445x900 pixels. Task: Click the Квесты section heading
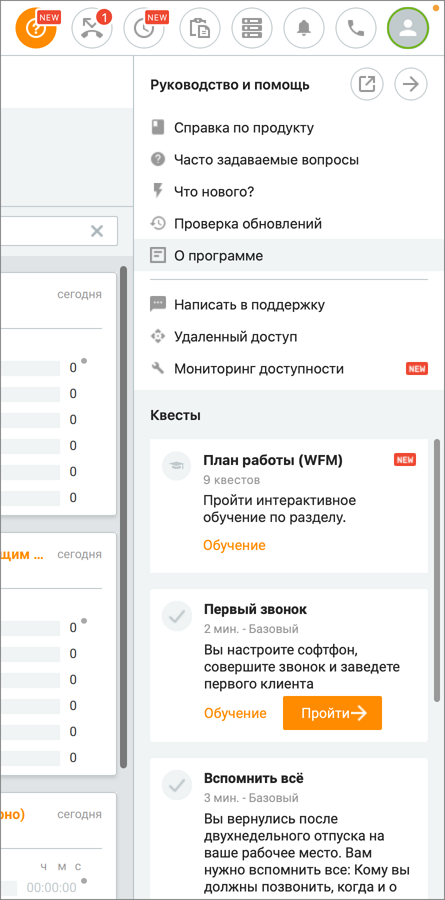176,415
